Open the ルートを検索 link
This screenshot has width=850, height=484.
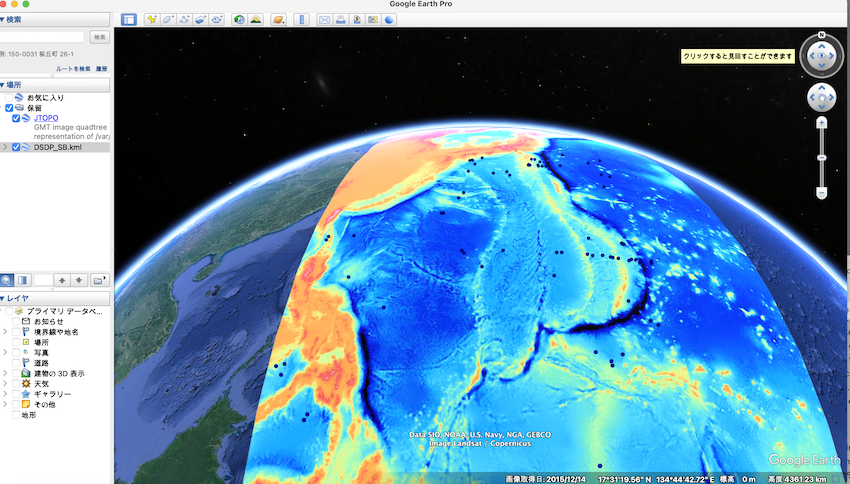[x=73, y=69]
